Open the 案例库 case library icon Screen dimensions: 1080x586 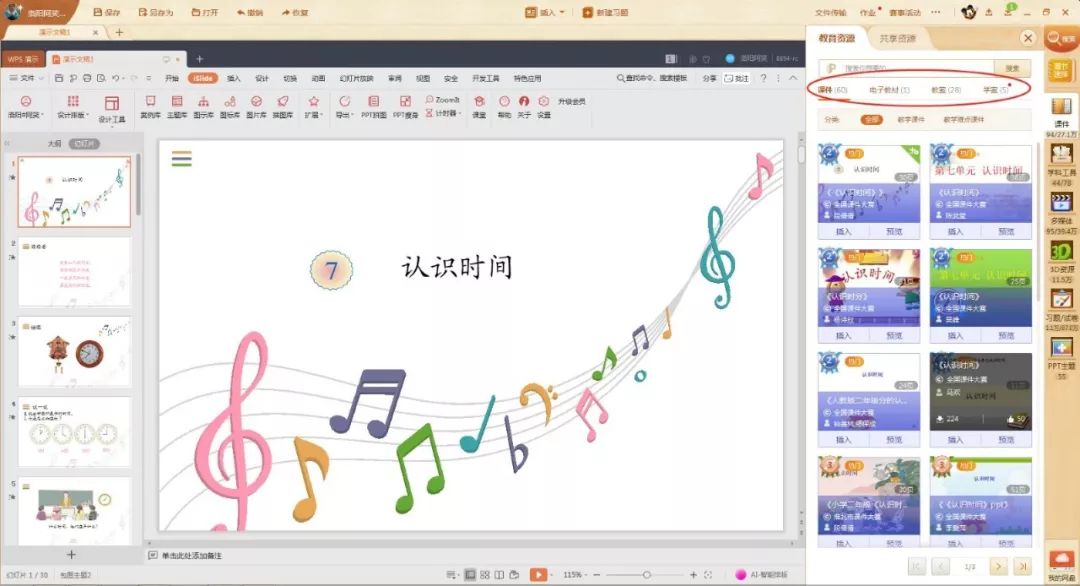click(150, 106)
